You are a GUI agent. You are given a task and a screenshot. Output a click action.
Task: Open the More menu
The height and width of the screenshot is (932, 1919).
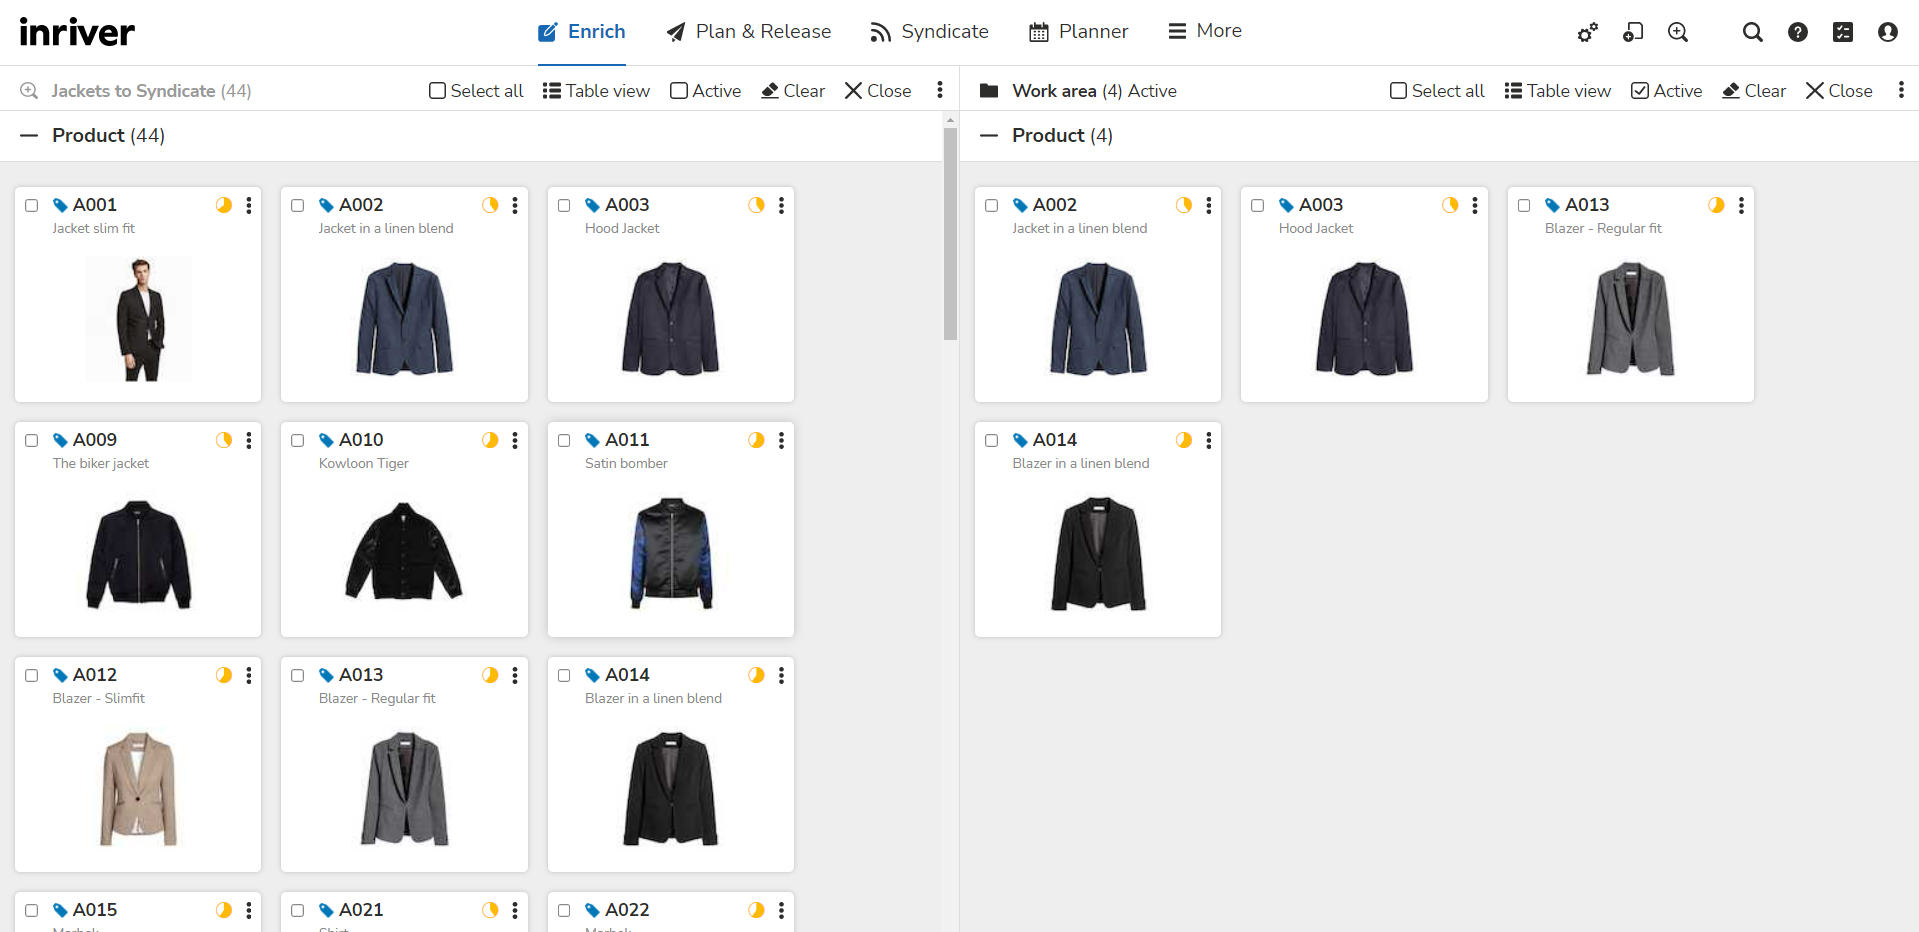tap(1205, 32)
